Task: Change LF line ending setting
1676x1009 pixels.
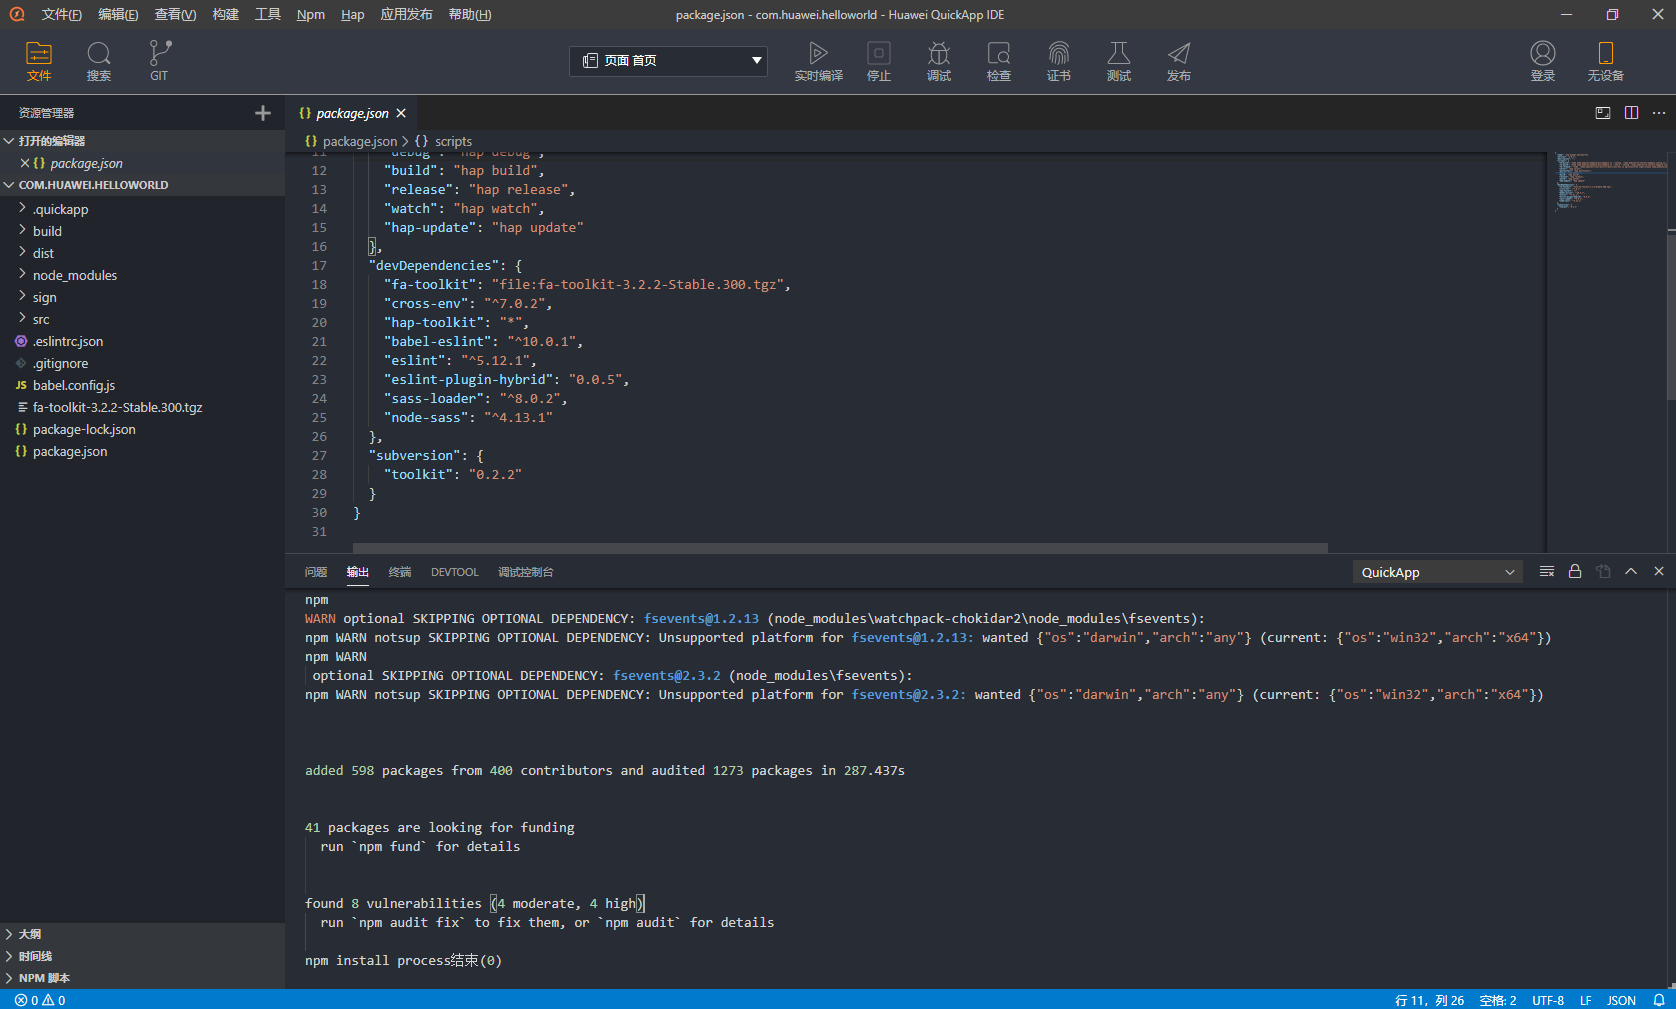Action: click(x=1586, y=1000)
